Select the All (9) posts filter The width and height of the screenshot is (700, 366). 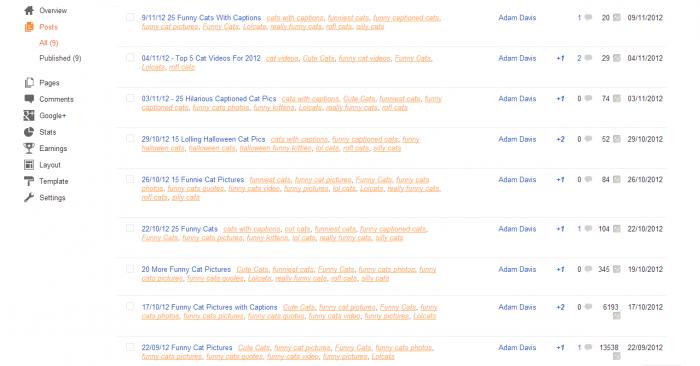tap(49, 43)
